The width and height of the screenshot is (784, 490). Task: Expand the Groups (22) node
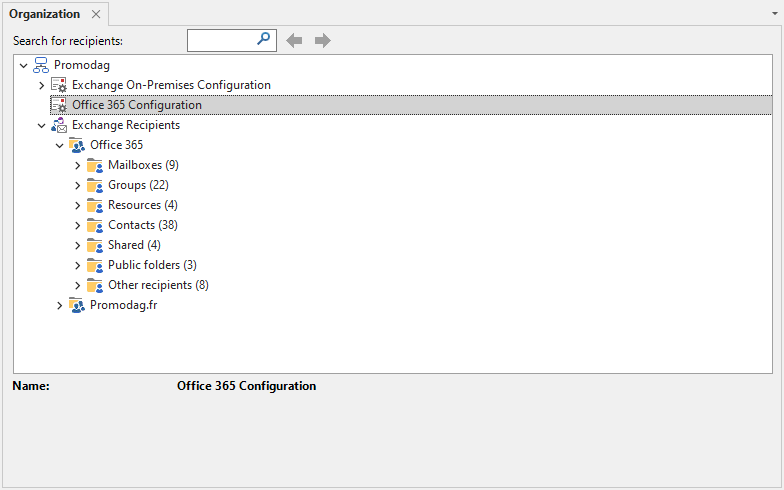point(78,186)
